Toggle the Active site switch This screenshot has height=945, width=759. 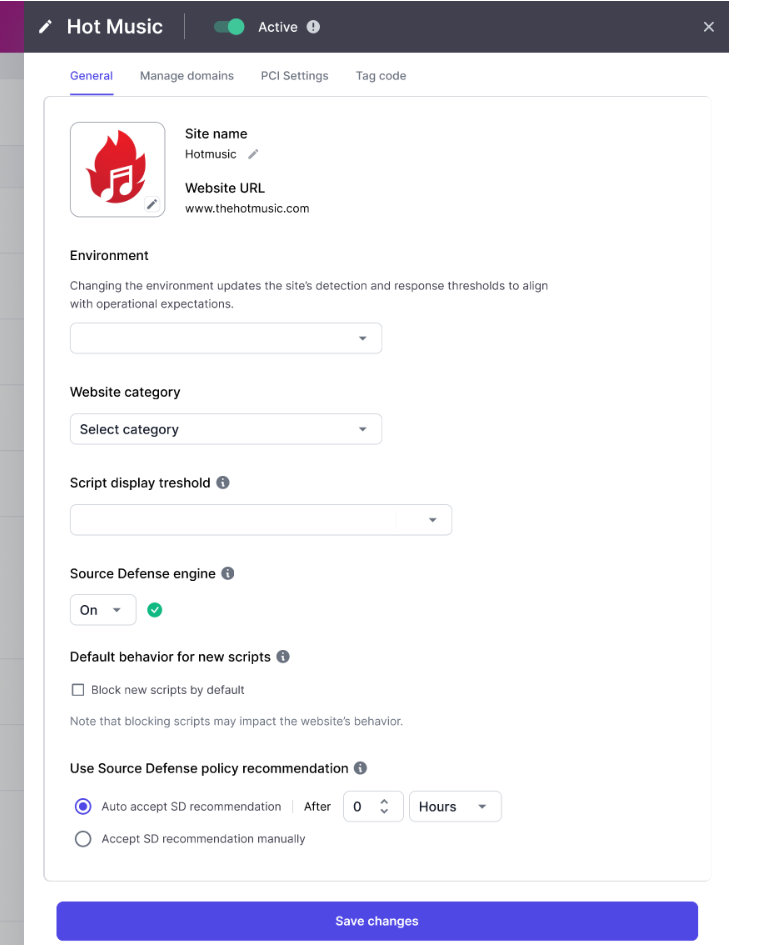[229, 27]
